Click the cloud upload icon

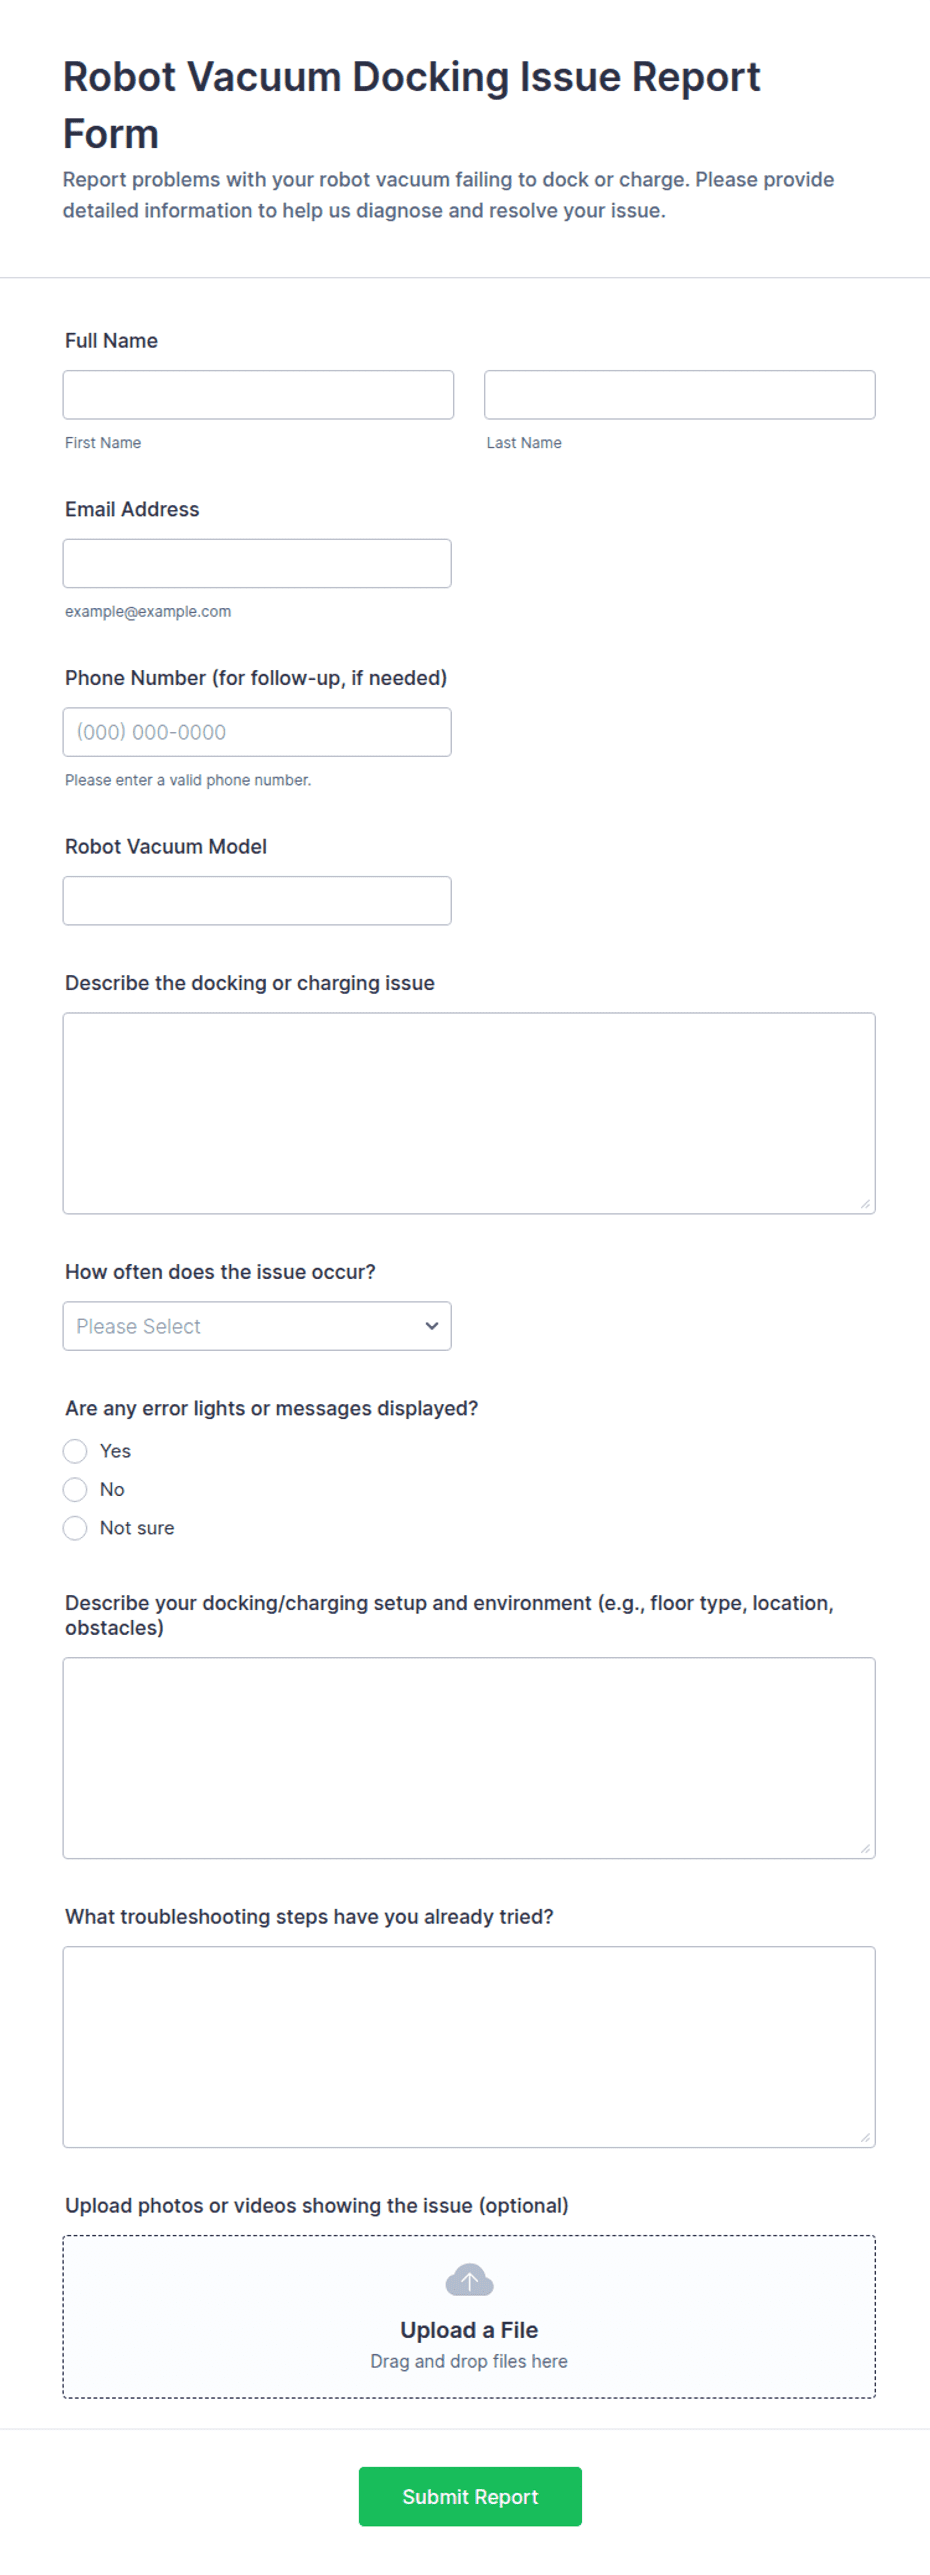point(469,2281)
